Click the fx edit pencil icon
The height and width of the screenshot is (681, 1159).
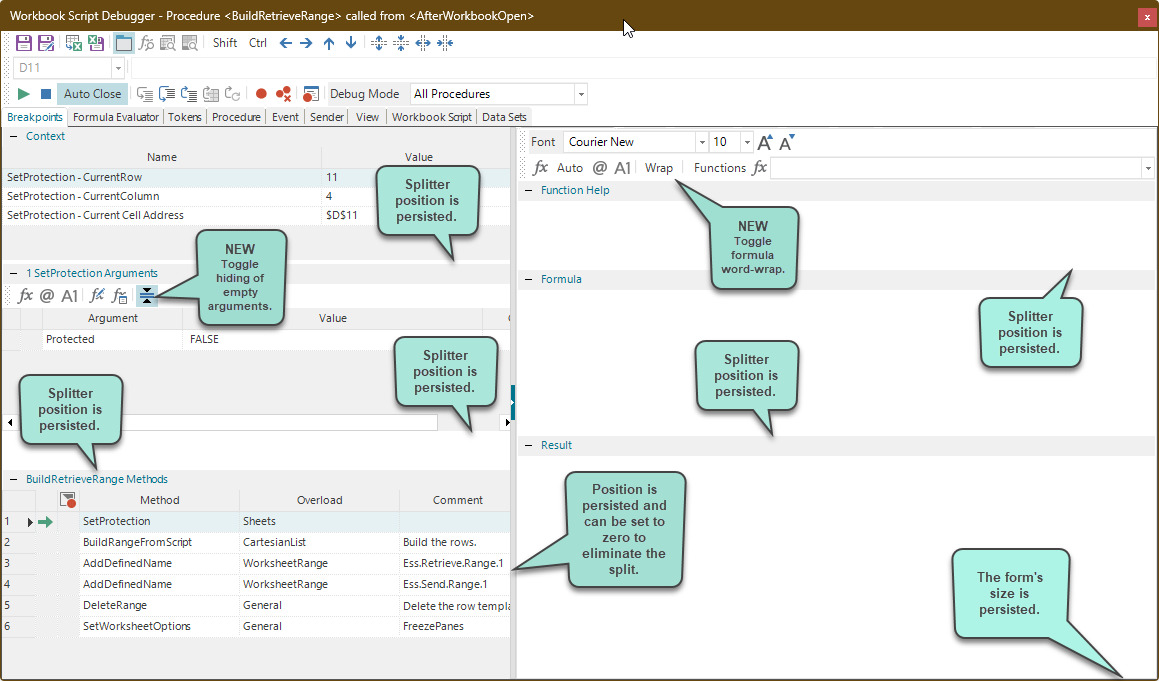click(x=97, y=296)
